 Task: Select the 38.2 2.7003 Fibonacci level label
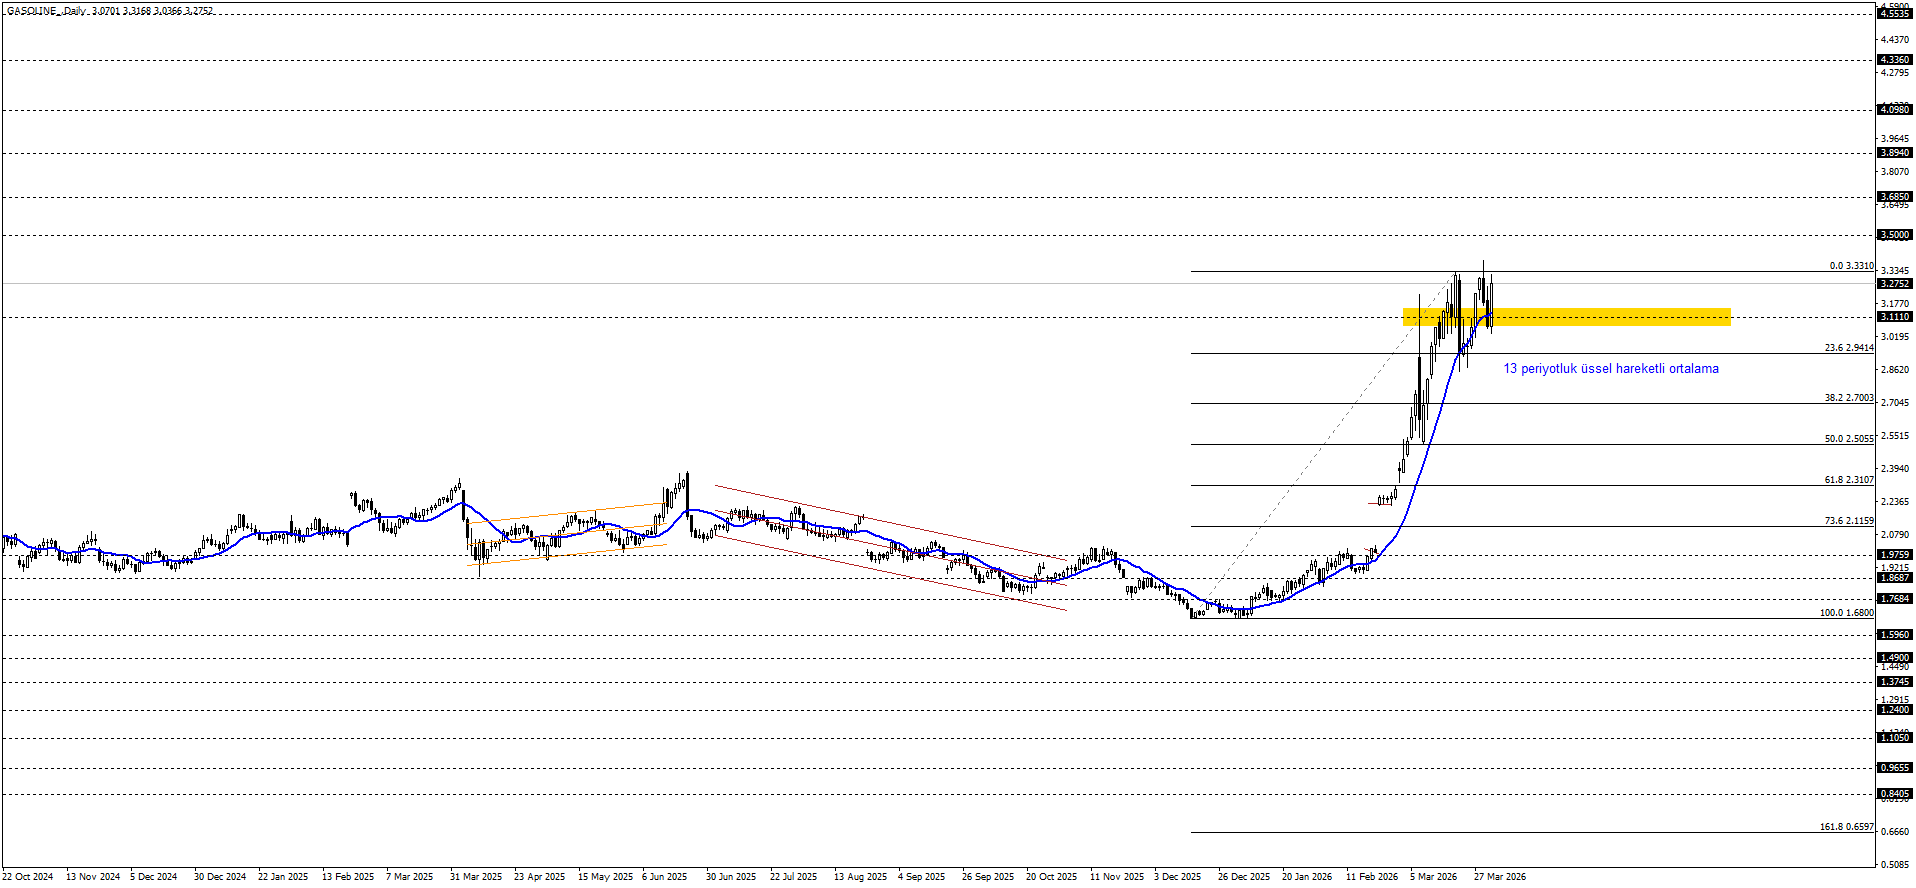pyautogui.click(x=1848, y=398)
